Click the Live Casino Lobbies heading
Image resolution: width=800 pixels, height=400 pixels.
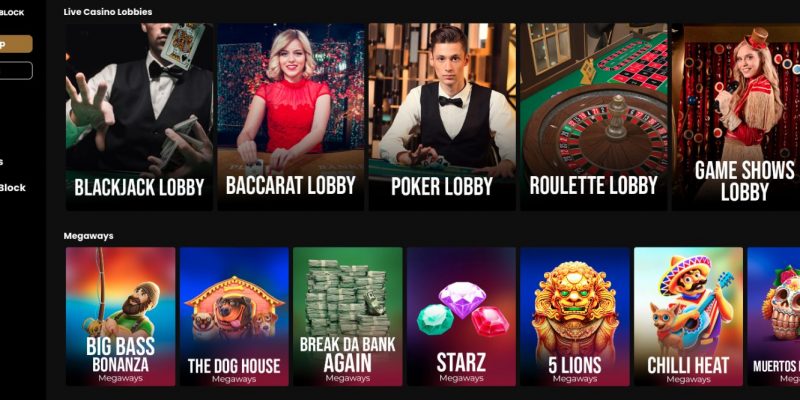[x=108, y=12]
